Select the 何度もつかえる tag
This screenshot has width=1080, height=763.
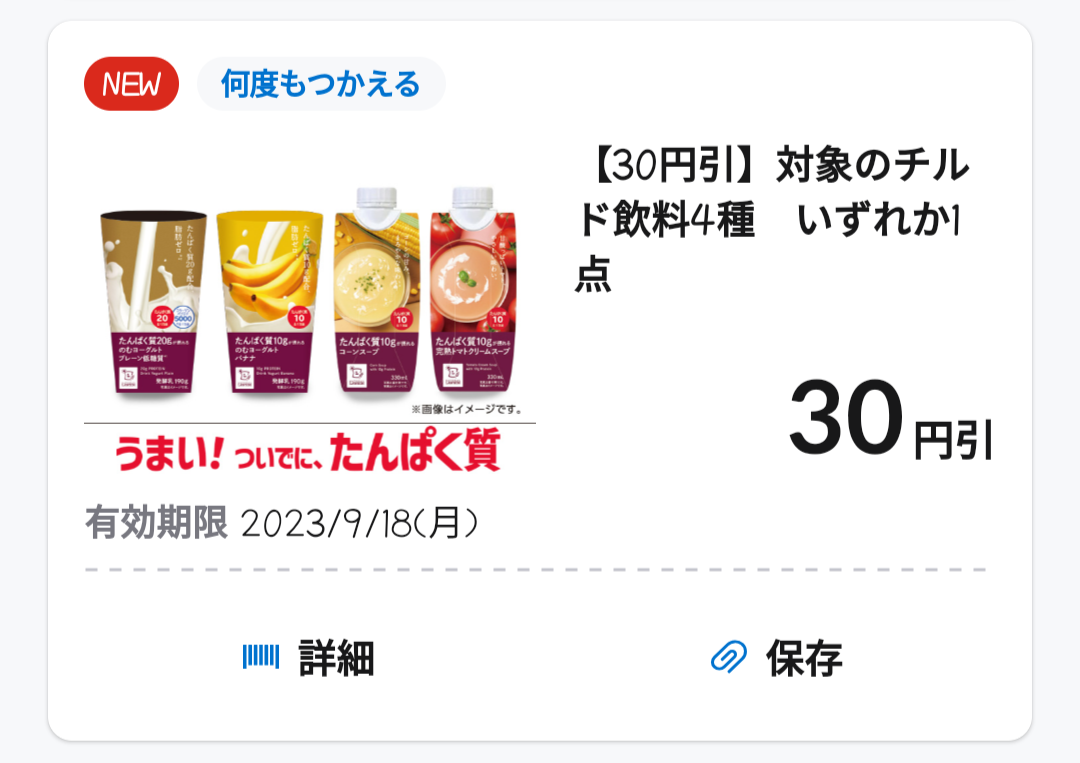coord(321,84)
